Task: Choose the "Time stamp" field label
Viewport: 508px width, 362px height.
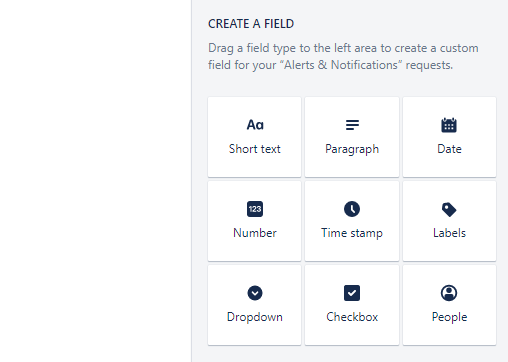Action: pyautogui.click(x=352, y=233)
